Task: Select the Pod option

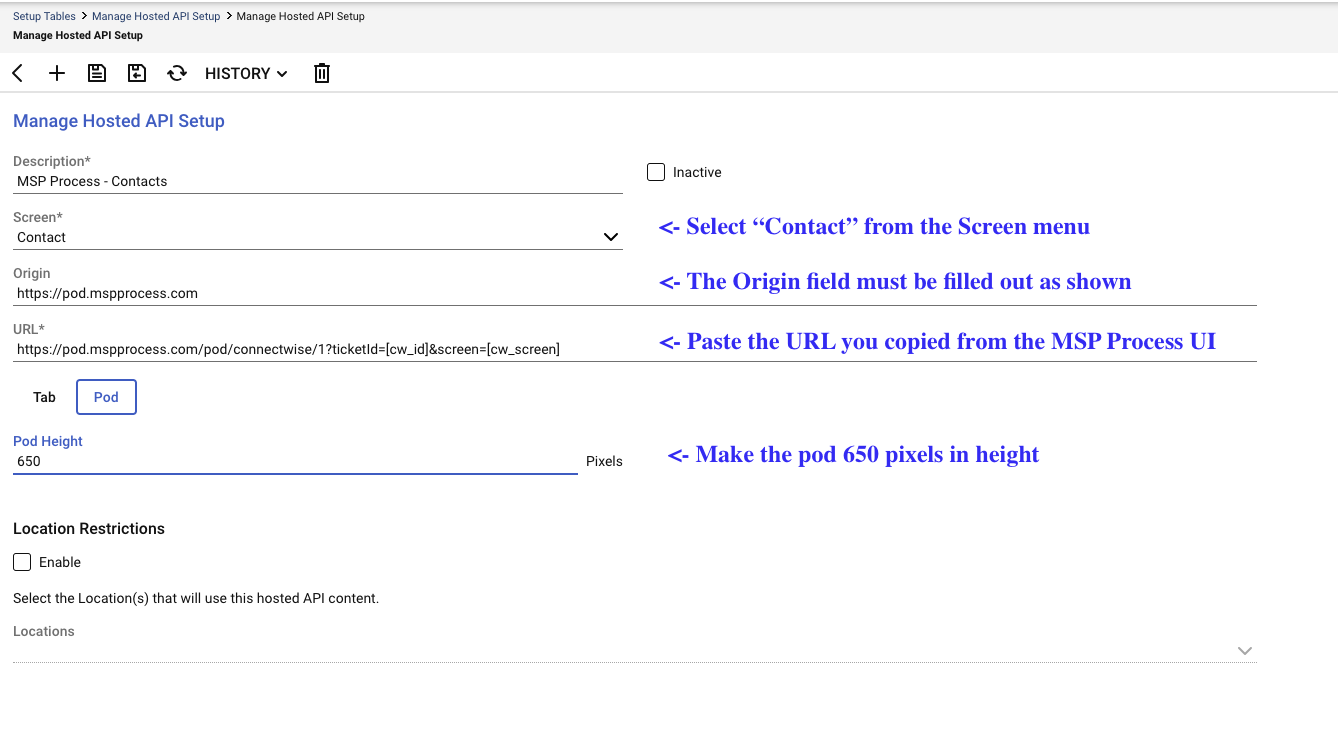Action: coord(106,397)
